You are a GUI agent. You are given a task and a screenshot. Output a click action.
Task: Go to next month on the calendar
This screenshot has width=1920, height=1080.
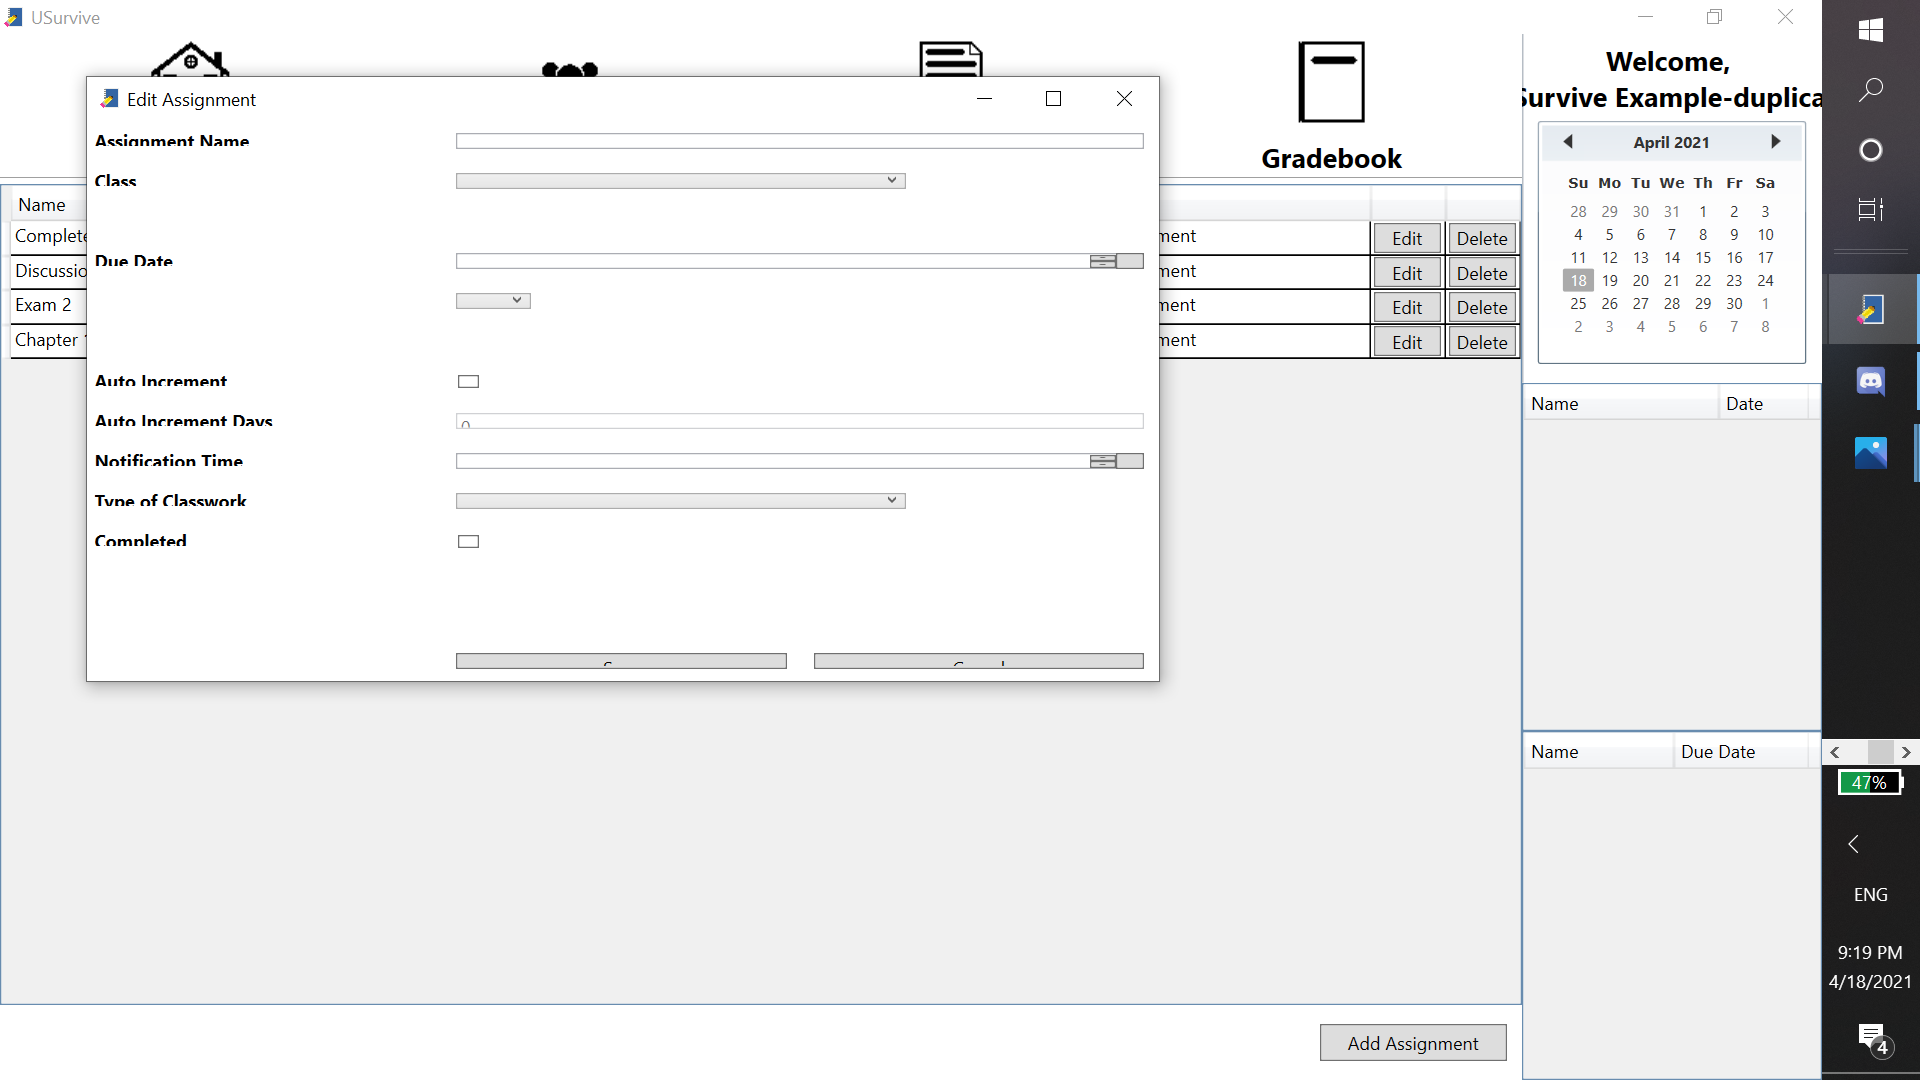[1776, 142]
